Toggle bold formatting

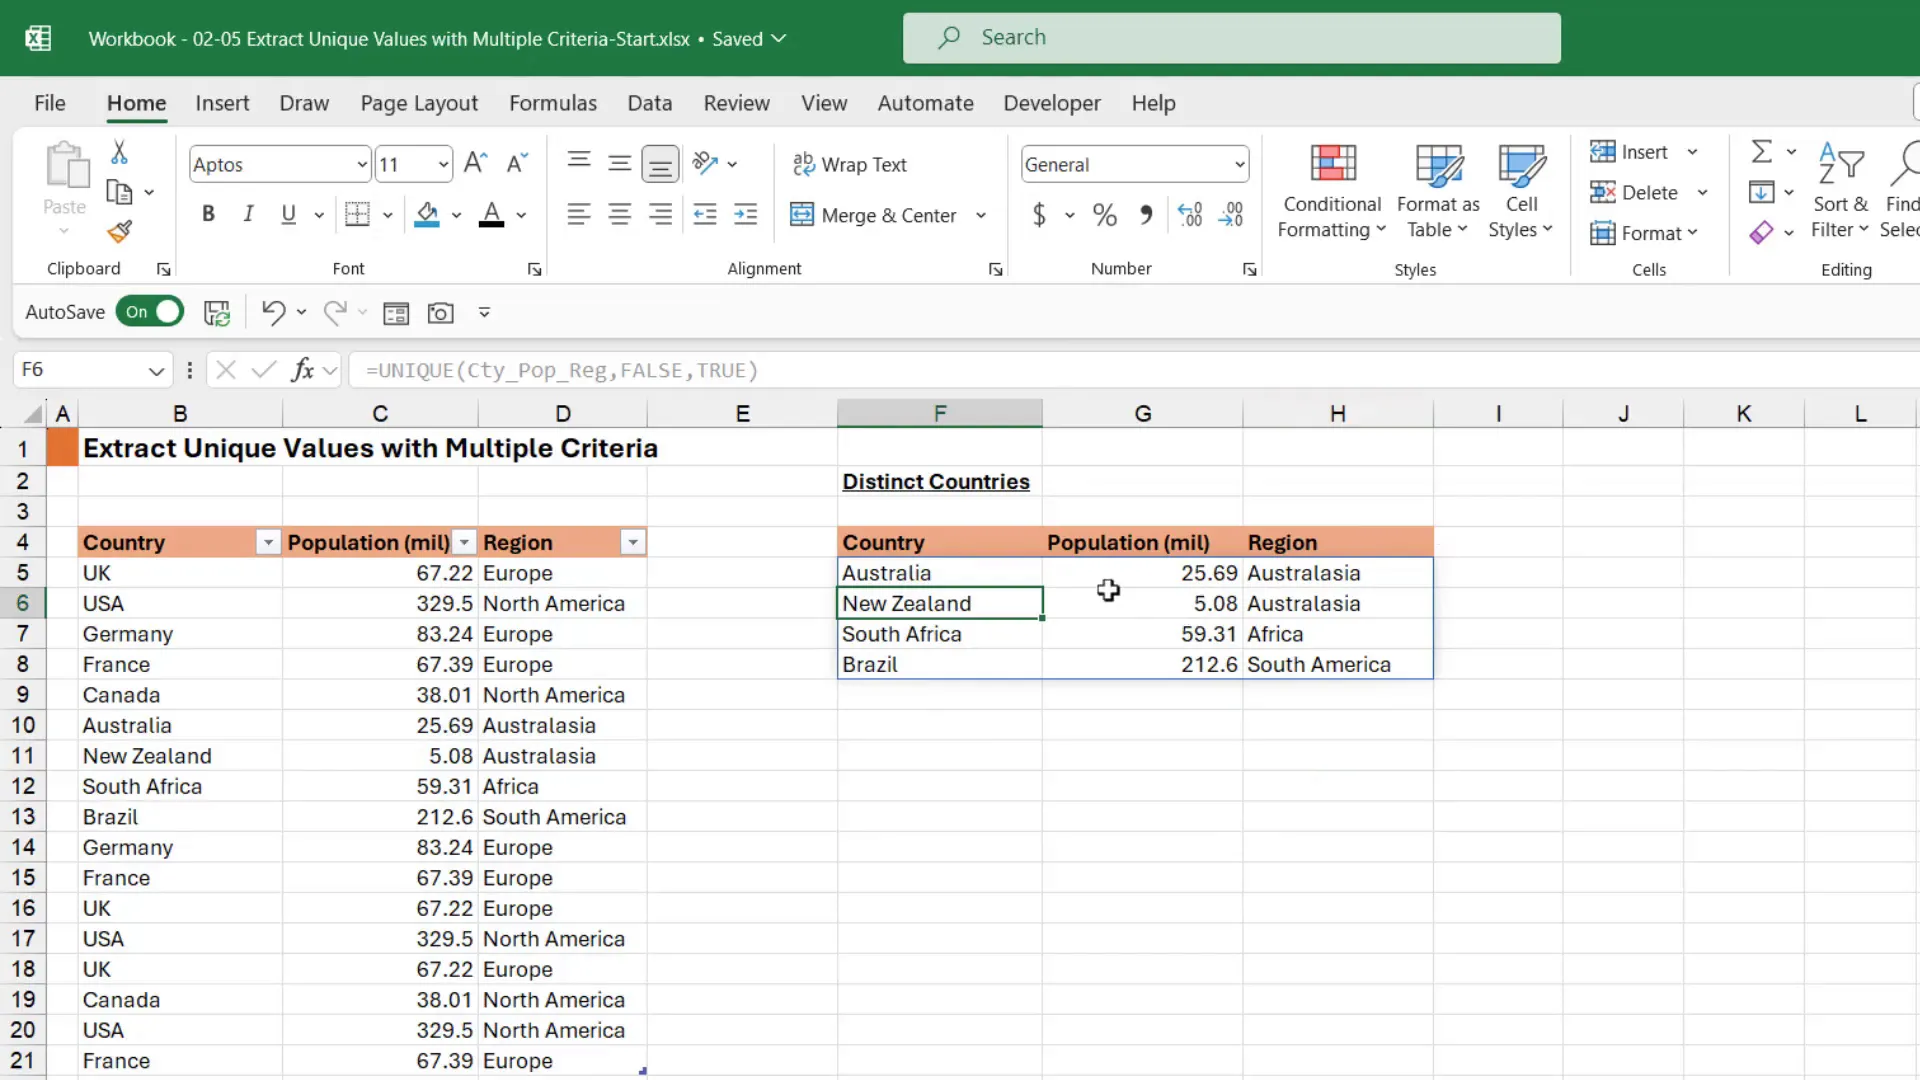click(x=208, y=214)
